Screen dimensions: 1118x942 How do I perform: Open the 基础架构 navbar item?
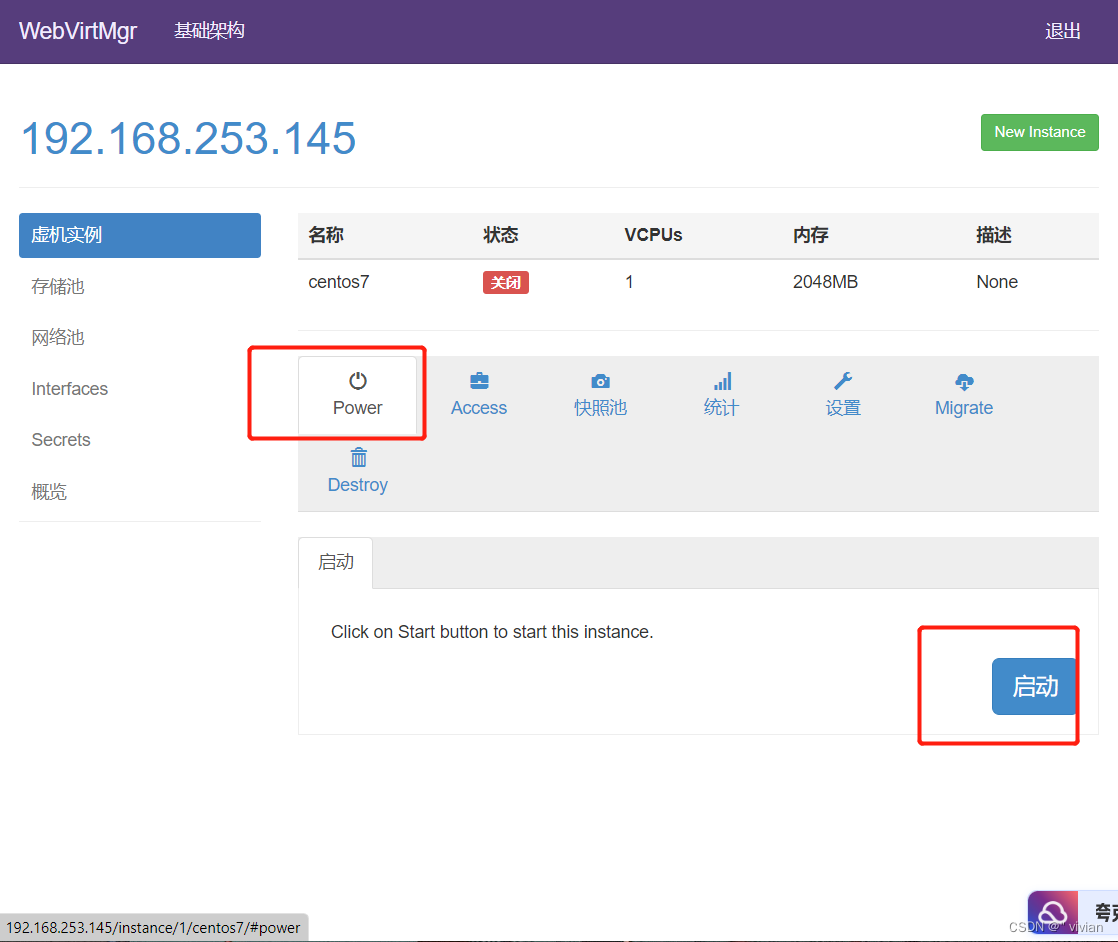tap(209, 31)
